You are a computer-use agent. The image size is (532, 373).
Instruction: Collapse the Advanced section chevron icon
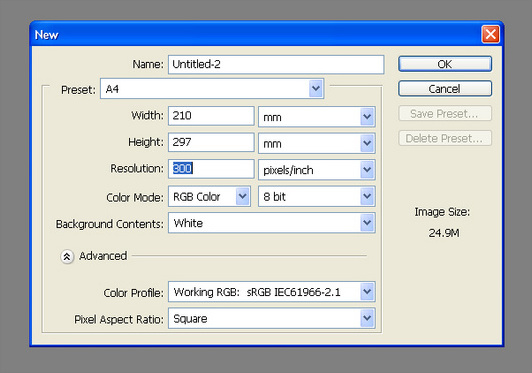click(67, 257)
